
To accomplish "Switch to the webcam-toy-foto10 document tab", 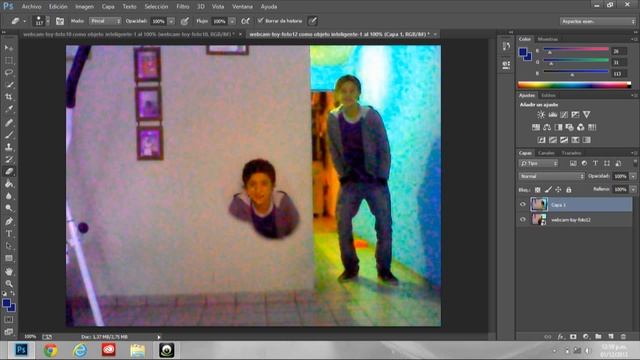I will click(x=129, y=35).
